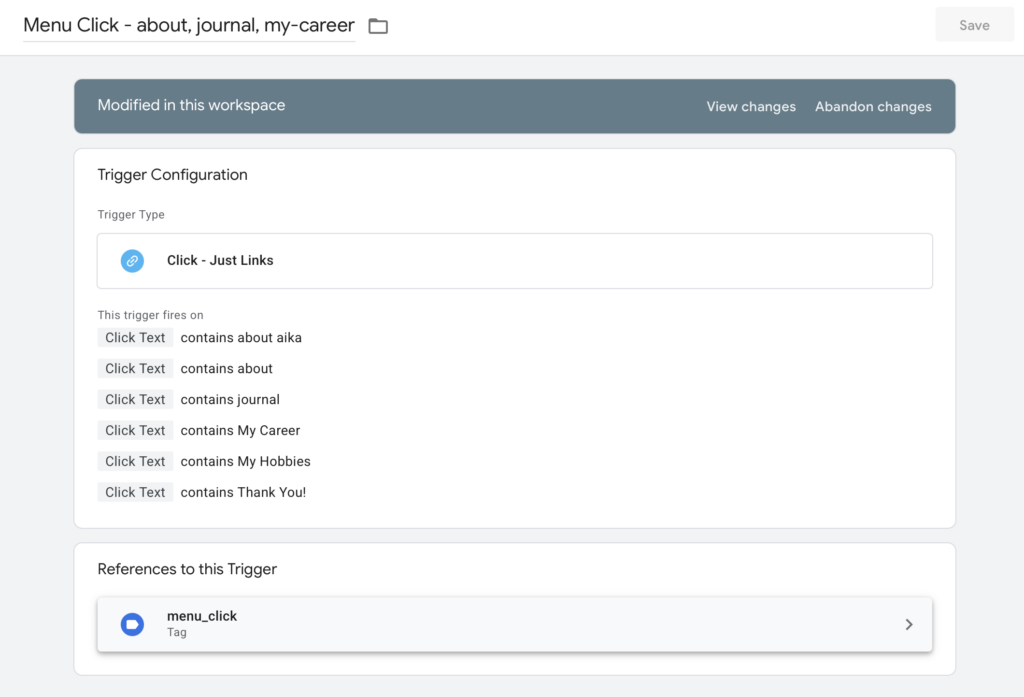Image resolution: width=1024 pixels, height=697 pixels.
Task: Select the 'contains Thank You!' condition
Action: coord(243,493)
